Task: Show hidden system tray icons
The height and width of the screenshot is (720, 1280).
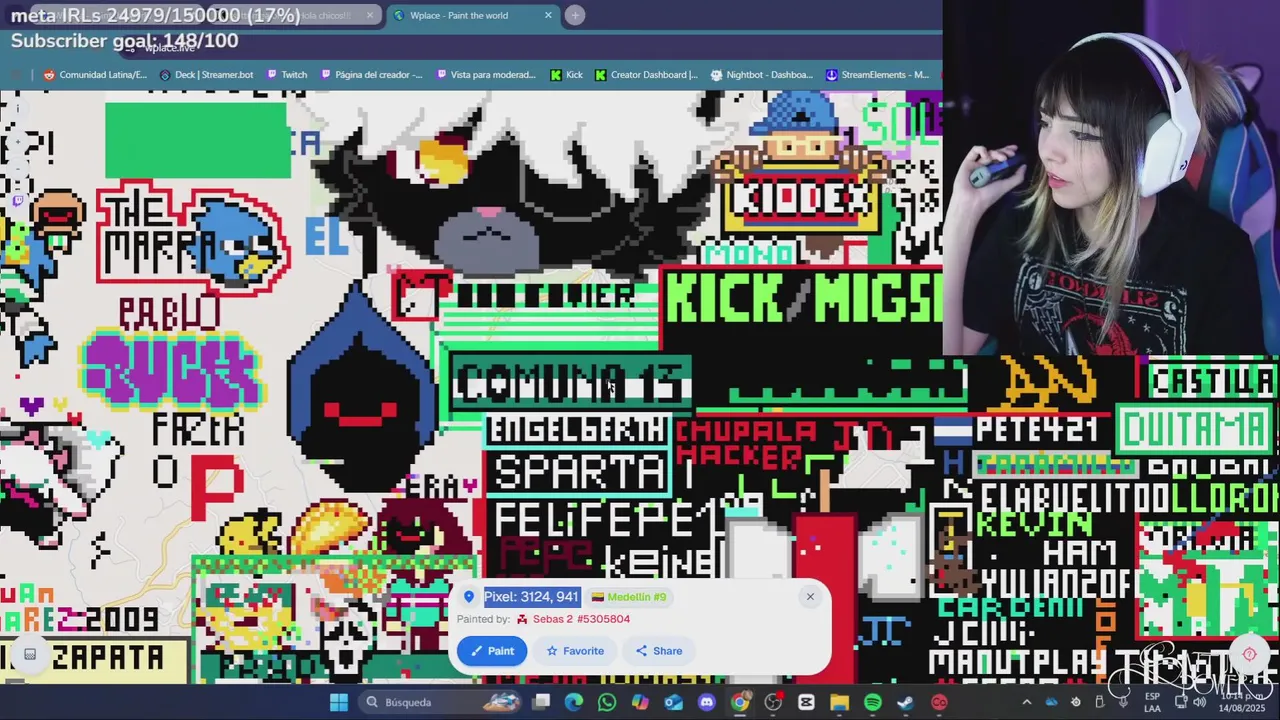Action: coord(1027,702)
